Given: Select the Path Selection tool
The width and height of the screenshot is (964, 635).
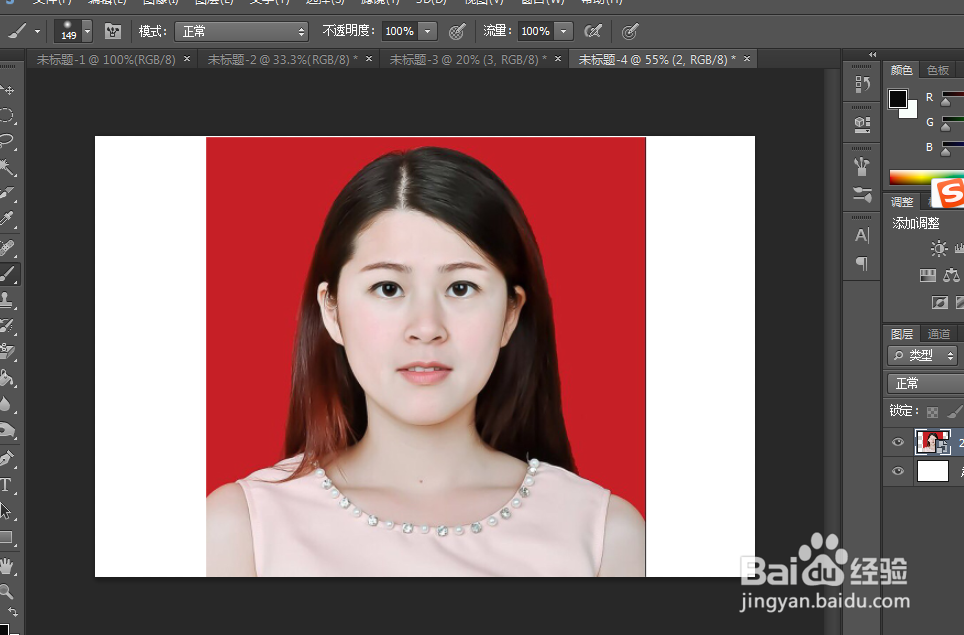Looking at the screenshot, I should [6, 511].
